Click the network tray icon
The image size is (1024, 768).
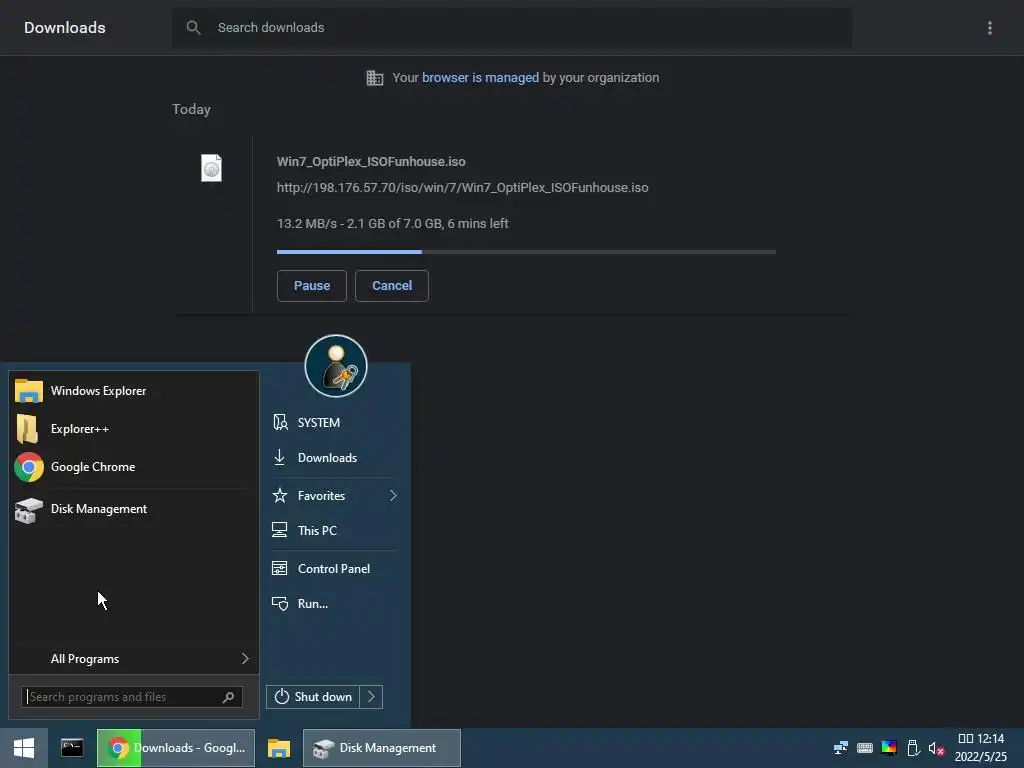coord(840,748)
